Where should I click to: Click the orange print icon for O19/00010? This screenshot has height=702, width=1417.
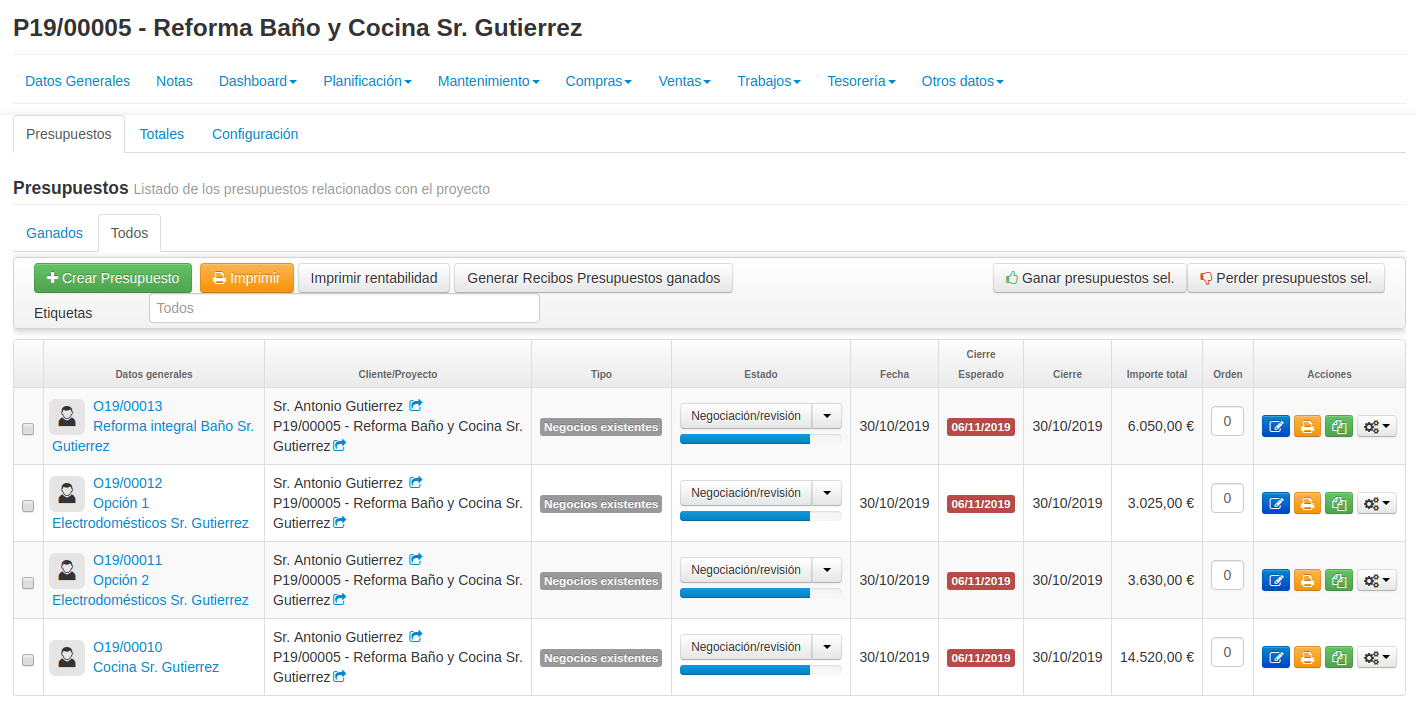1307,657
